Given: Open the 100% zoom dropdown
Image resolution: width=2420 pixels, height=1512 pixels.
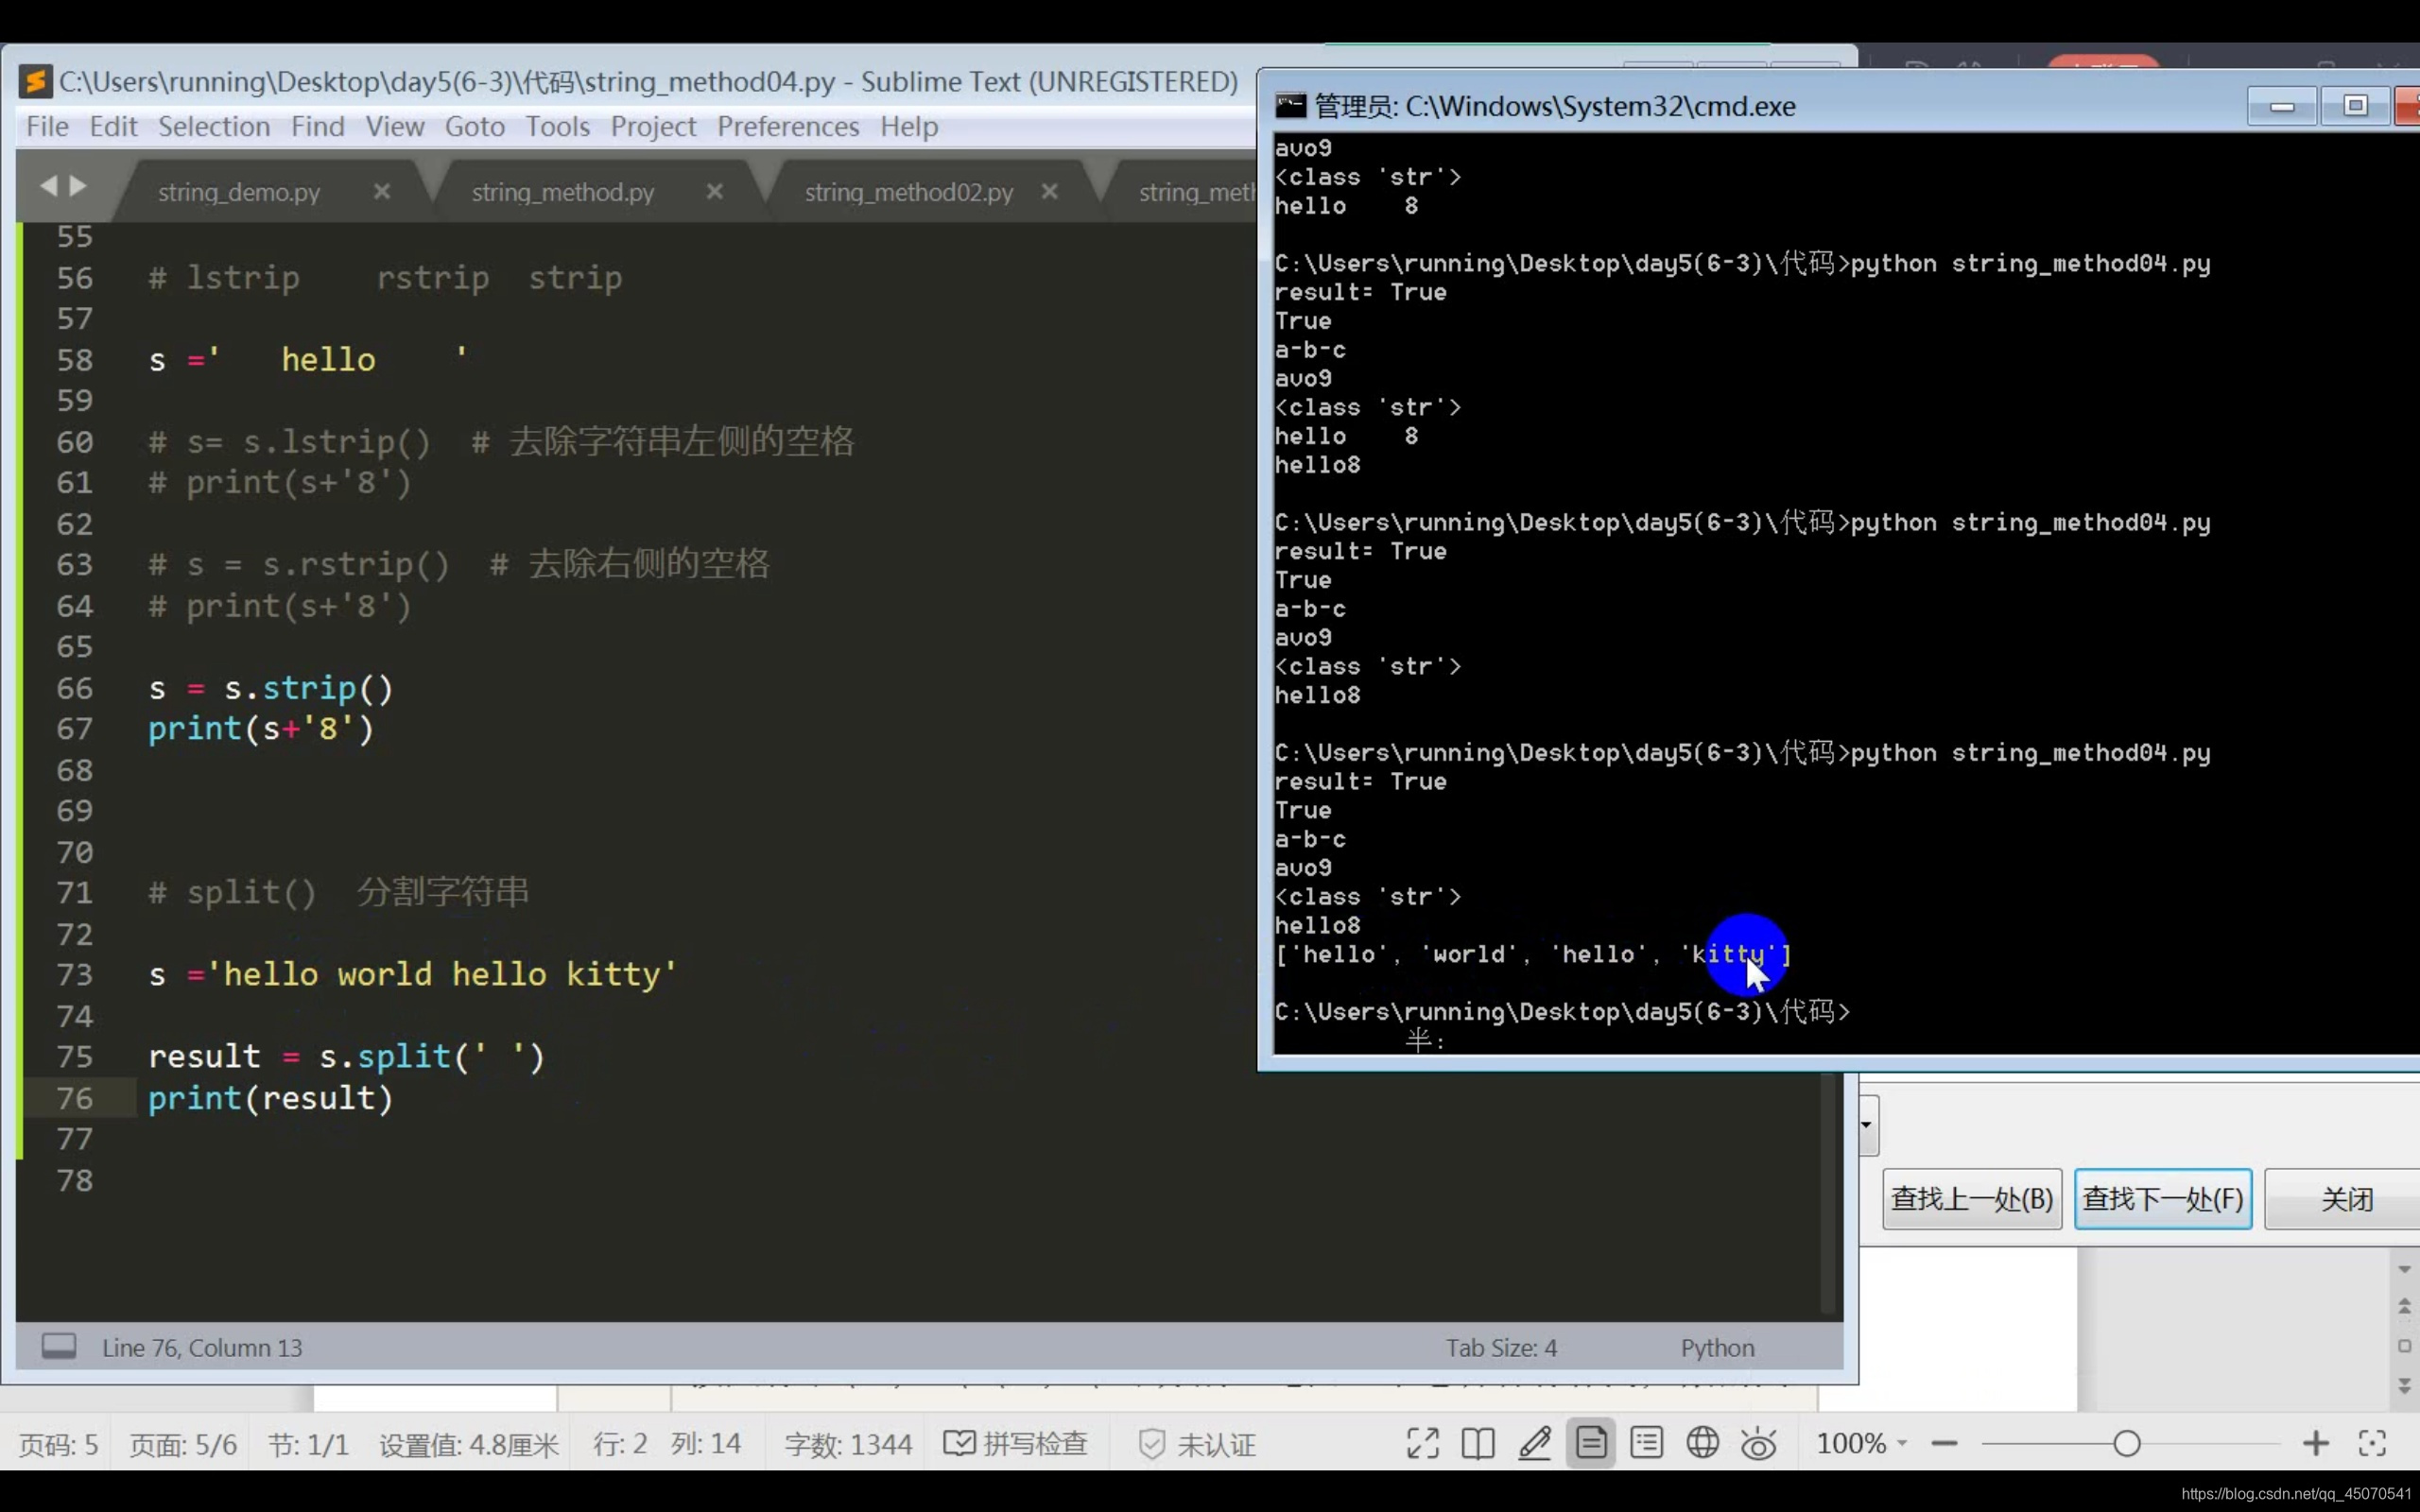Looking at the screenshot, I should [1862, 1443].
